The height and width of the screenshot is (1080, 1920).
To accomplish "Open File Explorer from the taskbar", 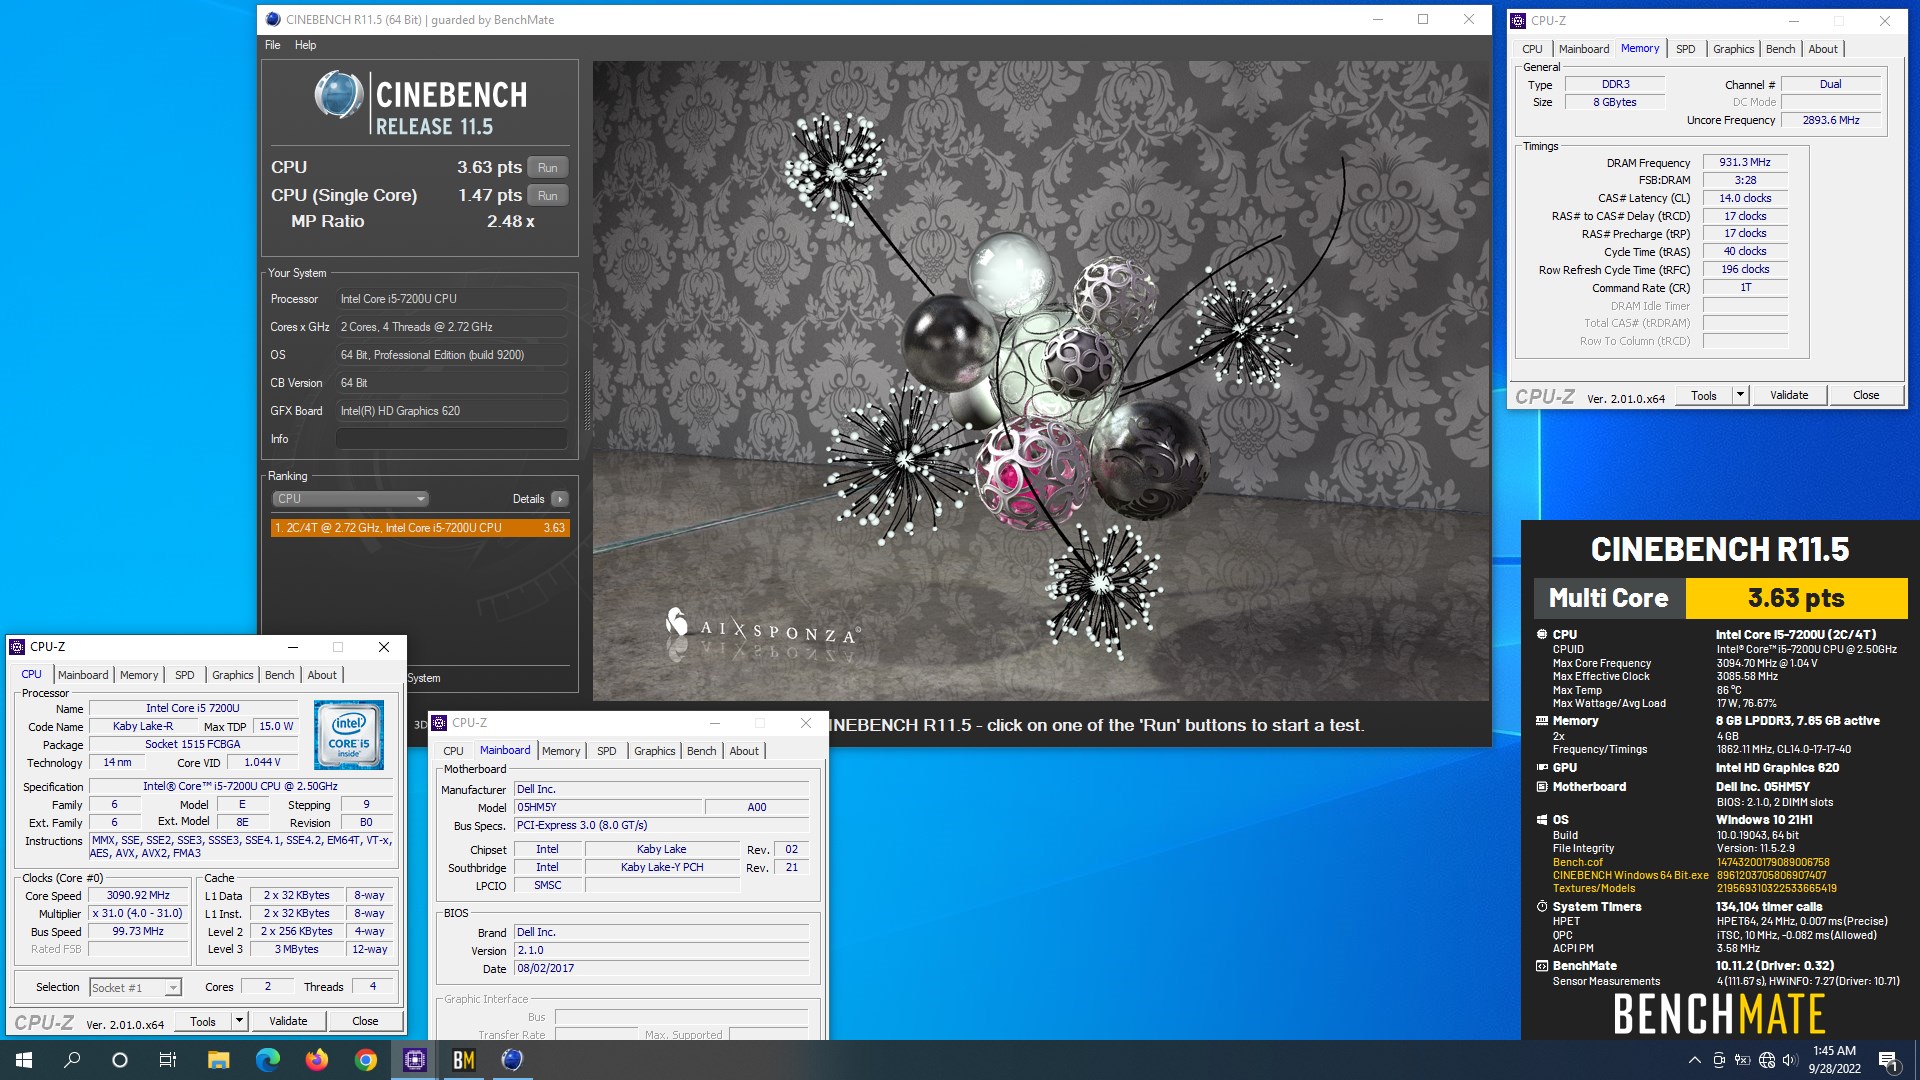I will click(x=219, y=1060).
